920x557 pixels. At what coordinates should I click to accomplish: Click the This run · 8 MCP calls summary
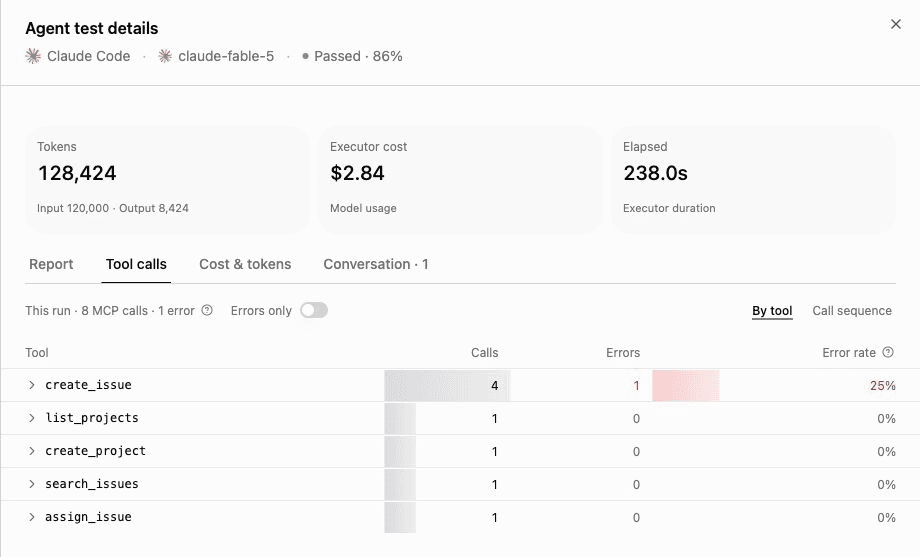click(110, 310)
